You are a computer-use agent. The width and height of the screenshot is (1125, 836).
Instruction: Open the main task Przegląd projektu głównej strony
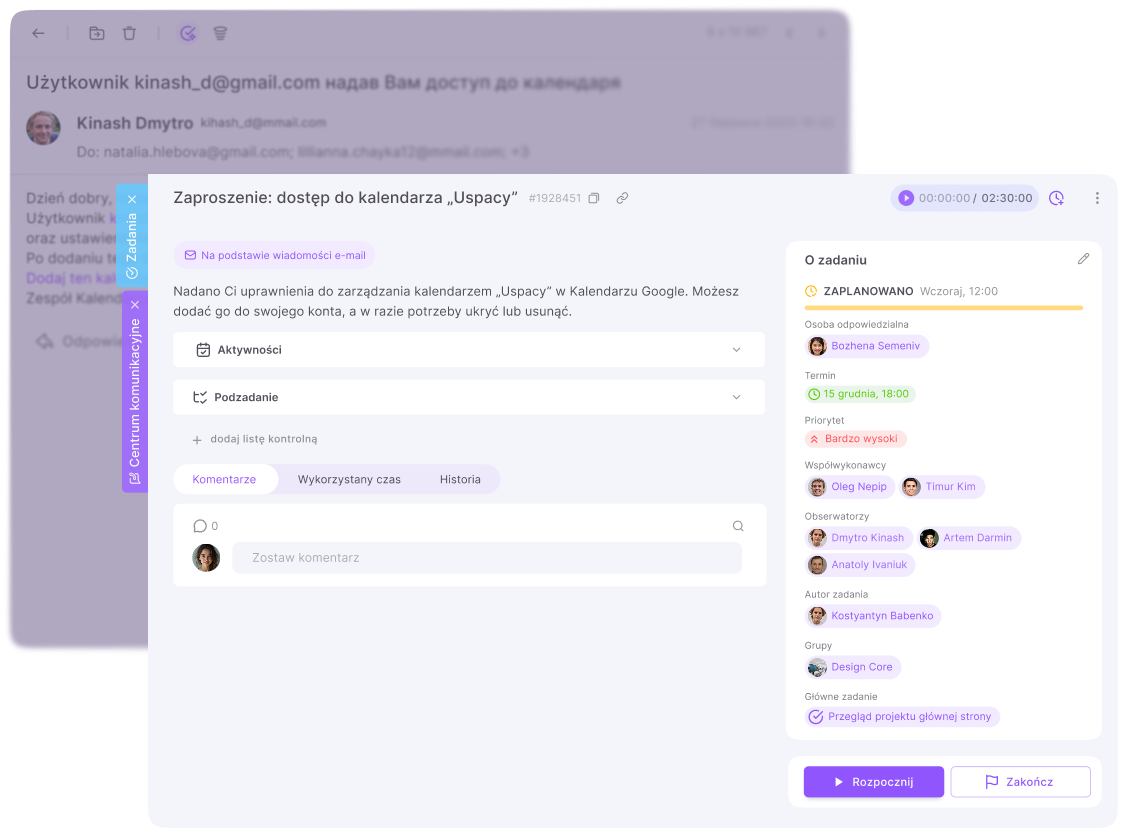902,716
